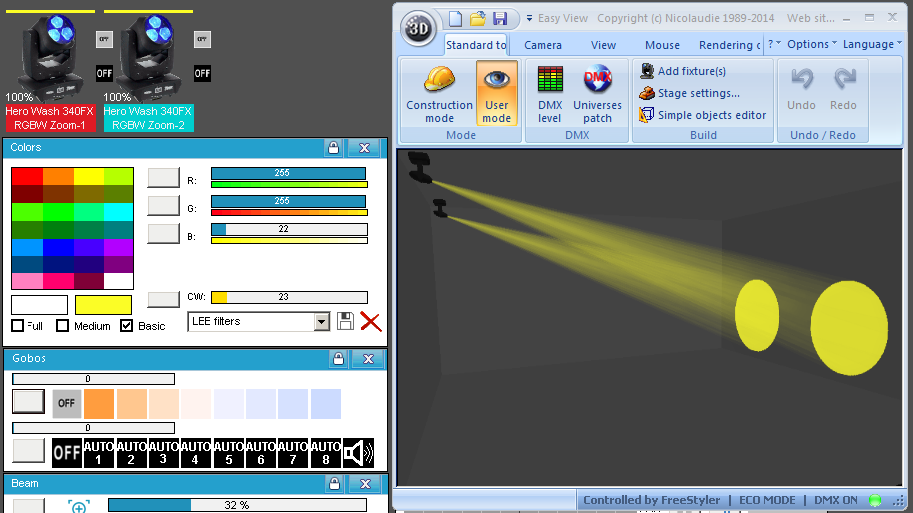Check the Medium palette checkbox

click(x=63, y=326)
